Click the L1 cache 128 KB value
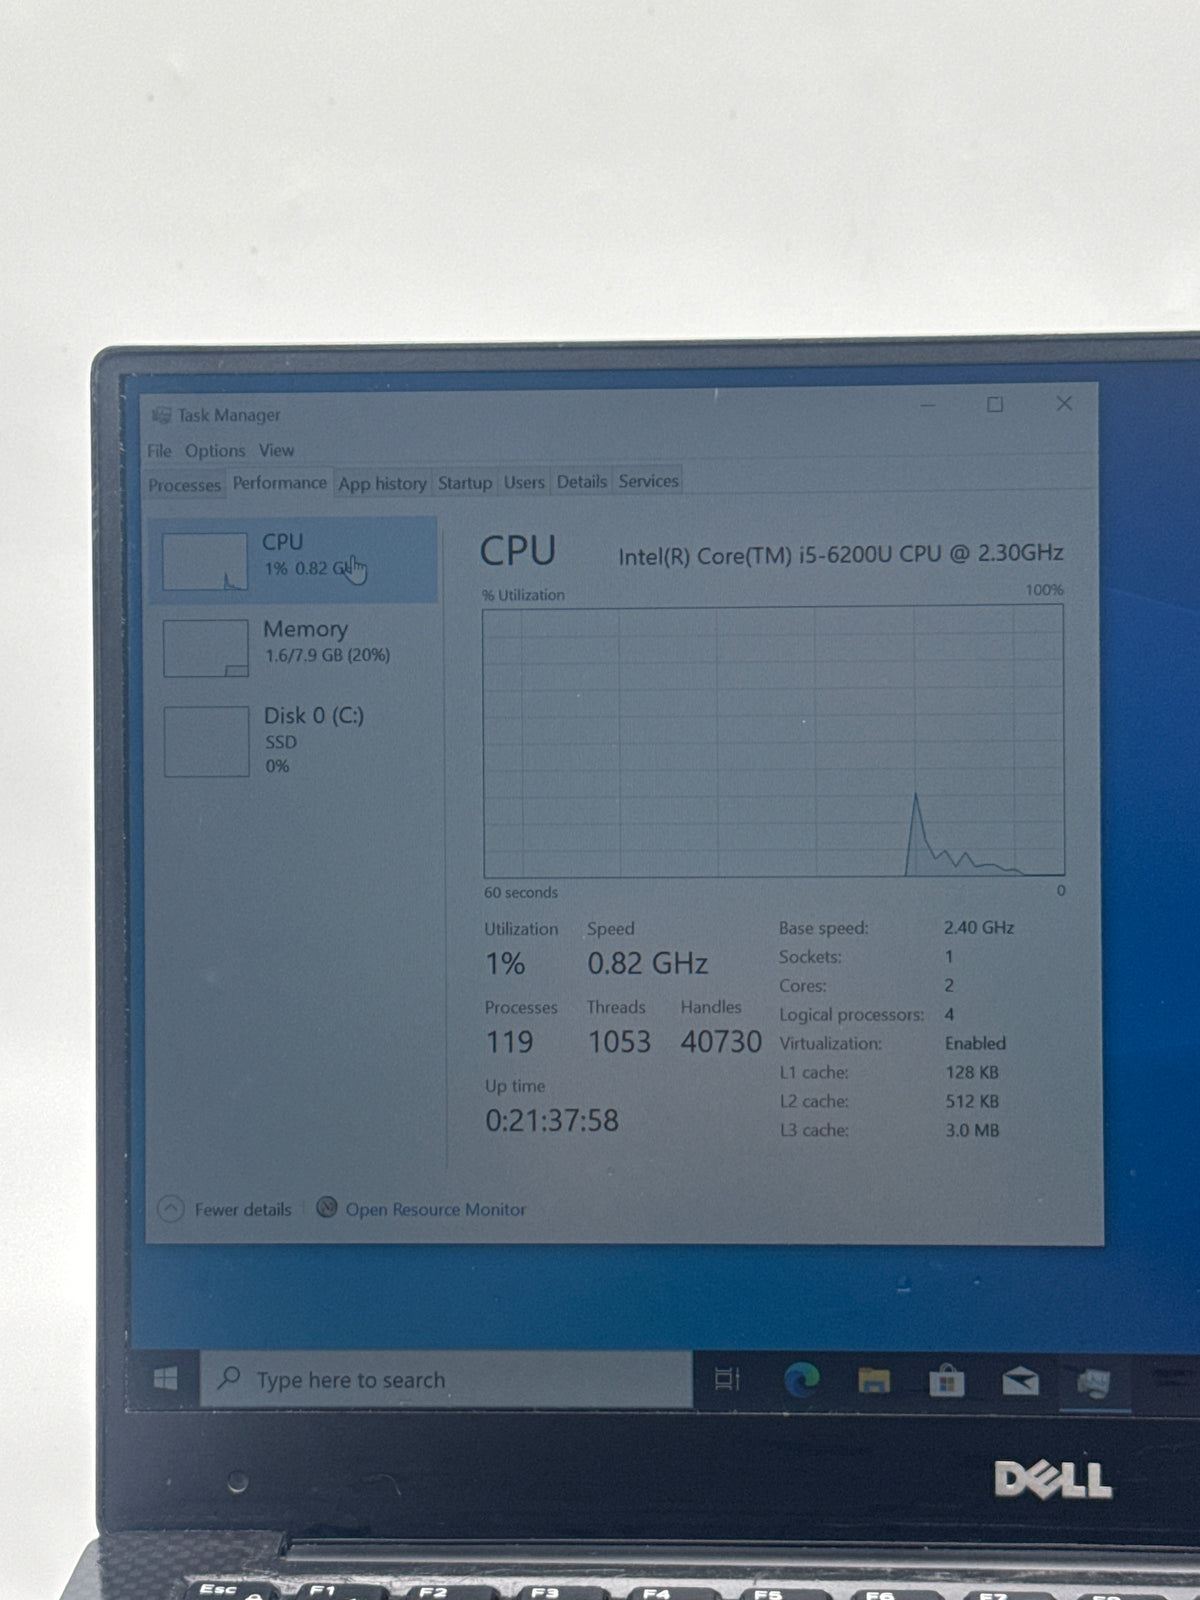This screenshot has width=1200, height=1600. coord(972,1072)
